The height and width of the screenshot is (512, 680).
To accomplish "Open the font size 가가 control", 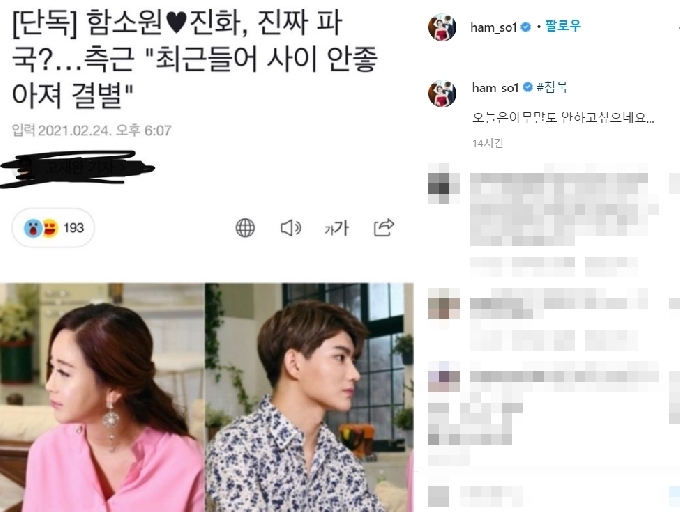I will [337, 228].
